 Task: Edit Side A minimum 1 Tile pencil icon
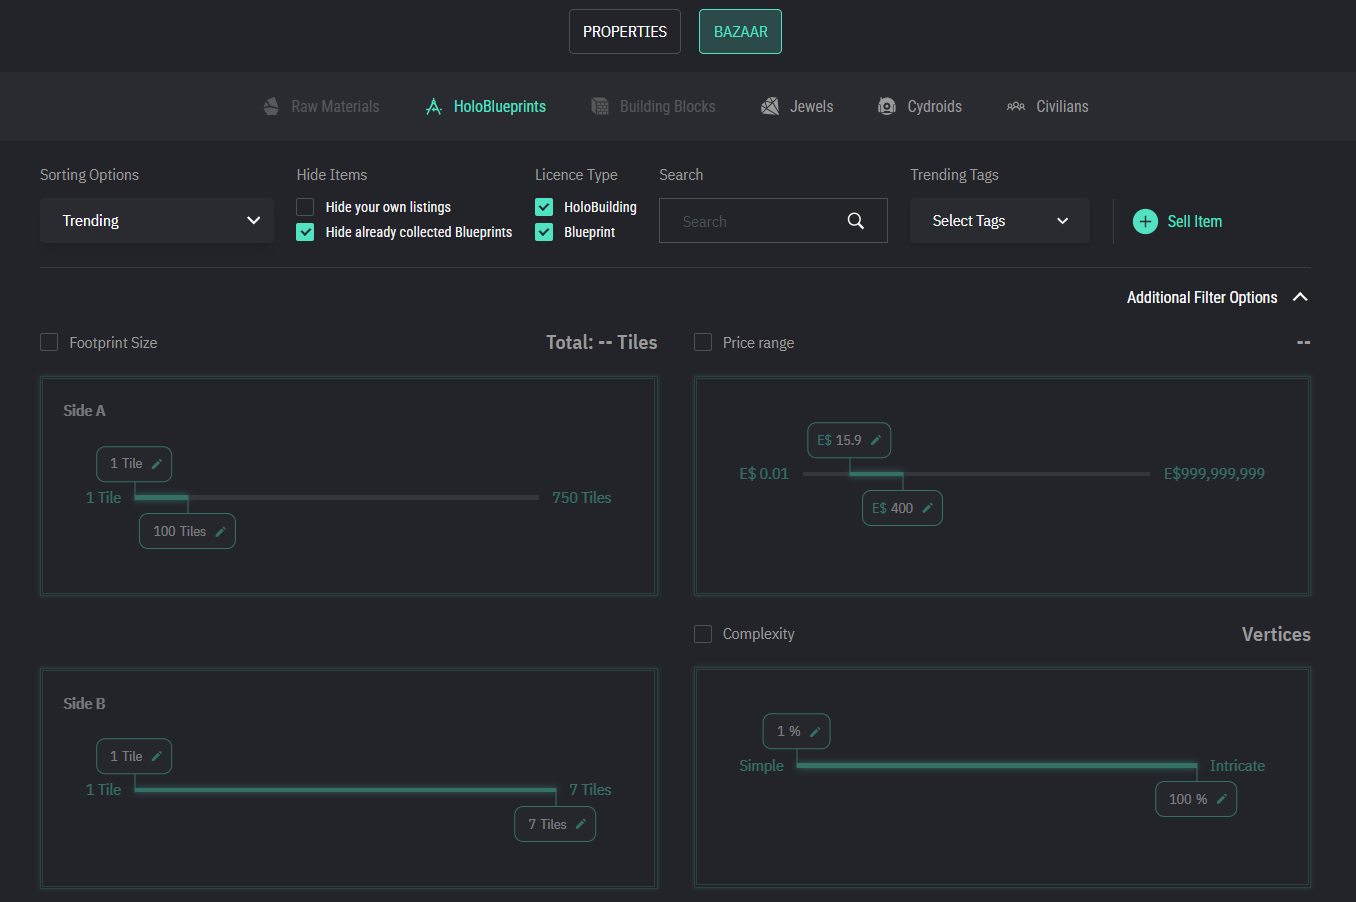[x=157, y=464]
